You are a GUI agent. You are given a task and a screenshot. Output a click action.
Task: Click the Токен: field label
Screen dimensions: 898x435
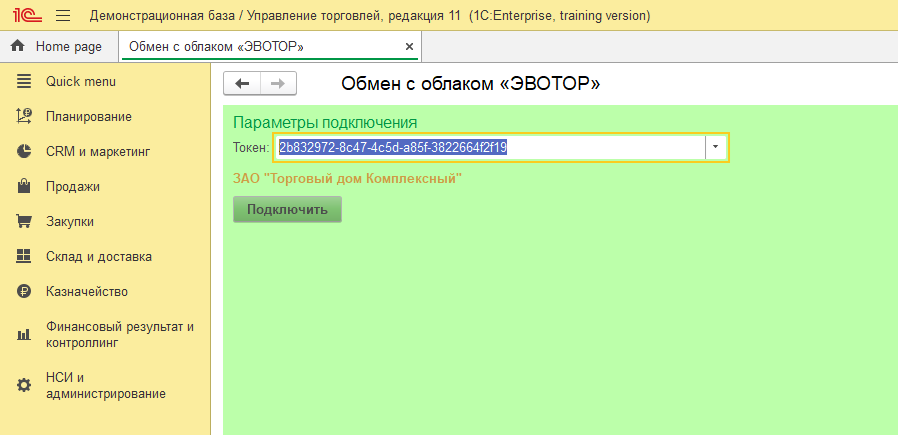point(251,148)
